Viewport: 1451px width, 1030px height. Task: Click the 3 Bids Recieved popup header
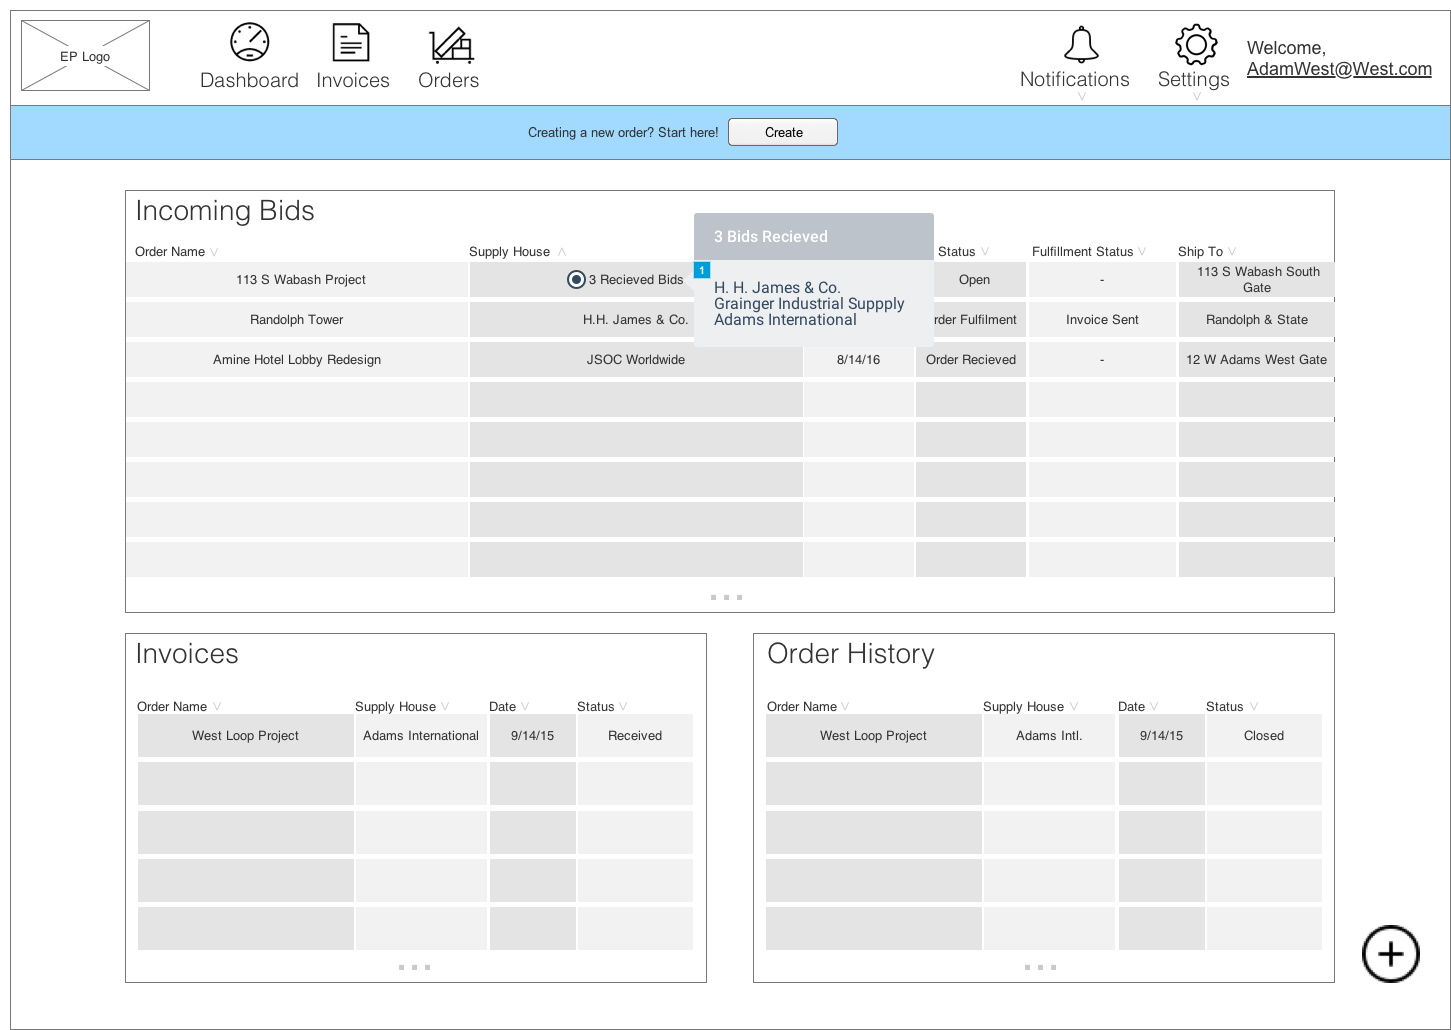814,237
